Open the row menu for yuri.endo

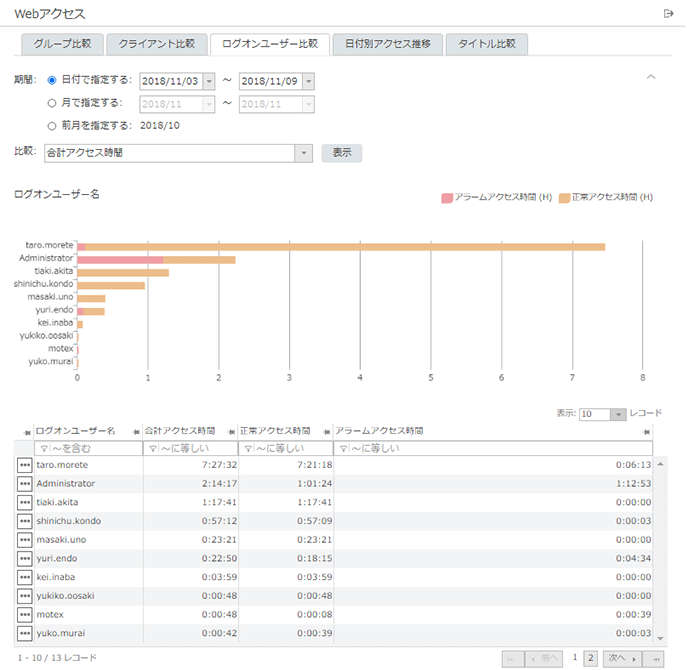[24, 559]
